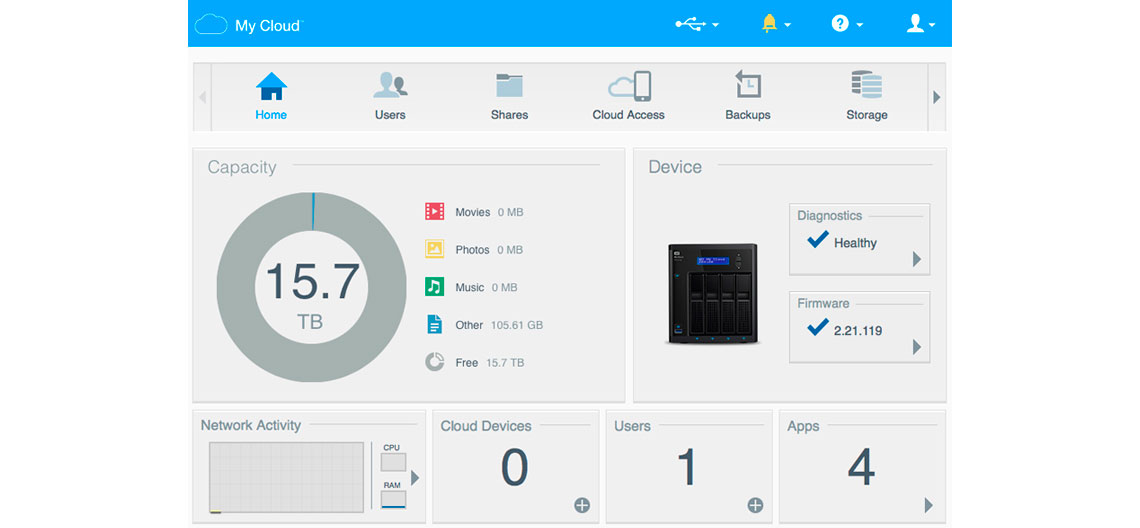This screenshot has width=1140, height=528.
Task: Click the Network Activity graph
Action: 286,477
